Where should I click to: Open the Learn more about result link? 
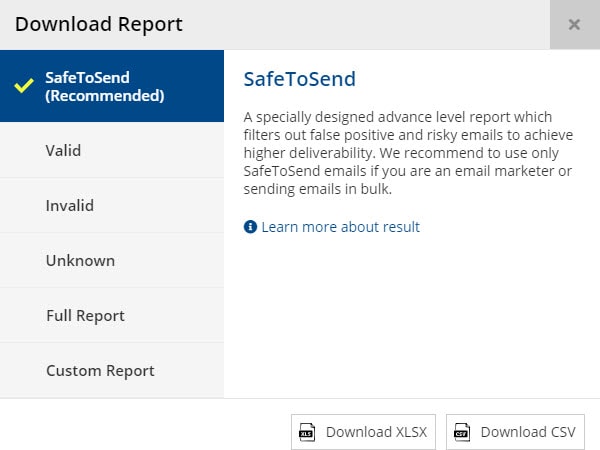coord(340,227)
